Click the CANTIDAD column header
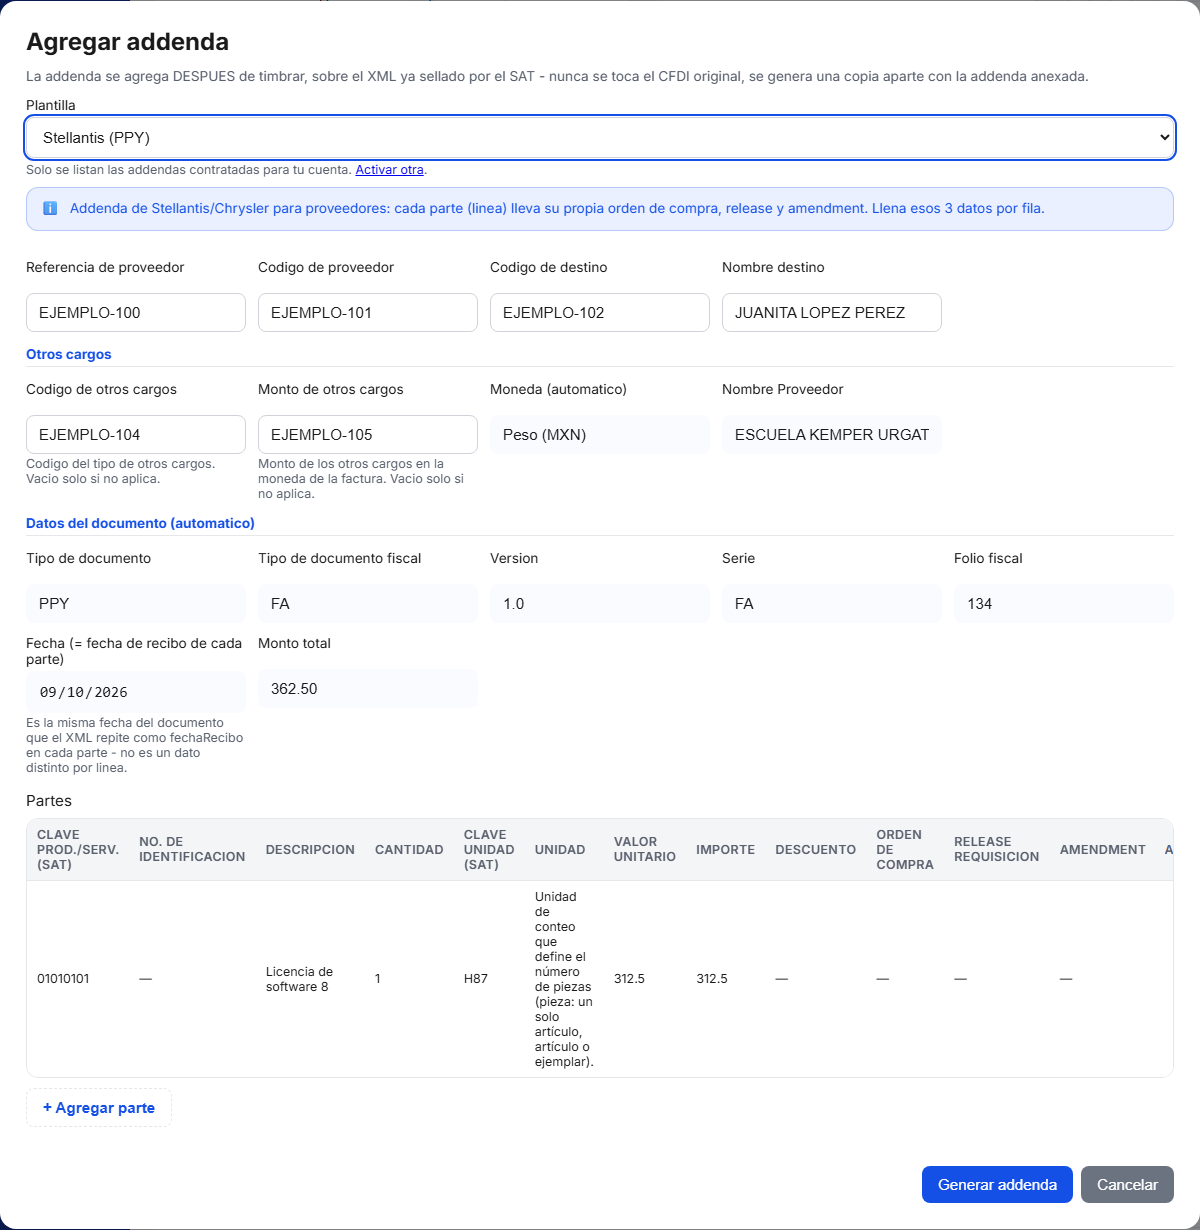 [409, 850]
